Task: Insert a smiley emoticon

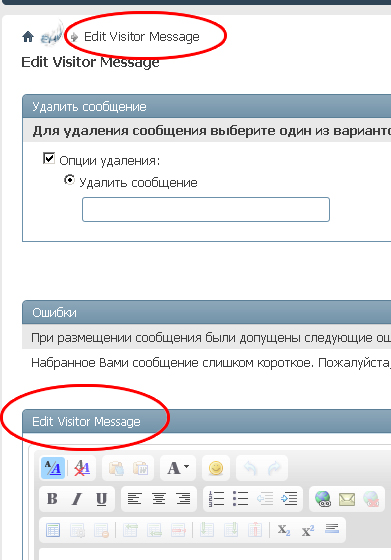Action: coord(216,468)
